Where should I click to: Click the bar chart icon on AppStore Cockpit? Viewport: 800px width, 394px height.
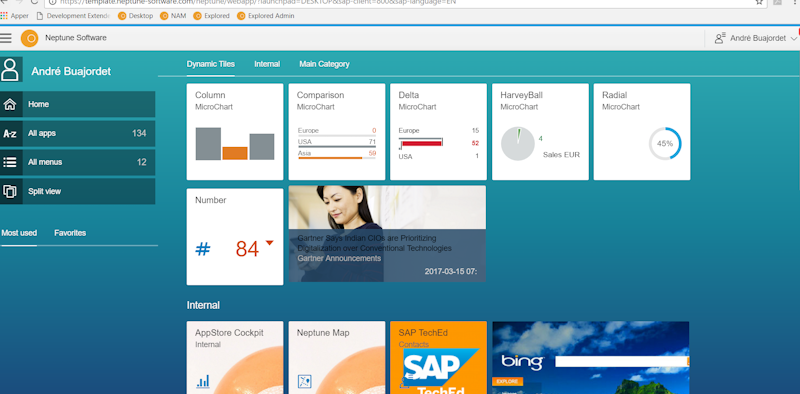pos(203,381)
